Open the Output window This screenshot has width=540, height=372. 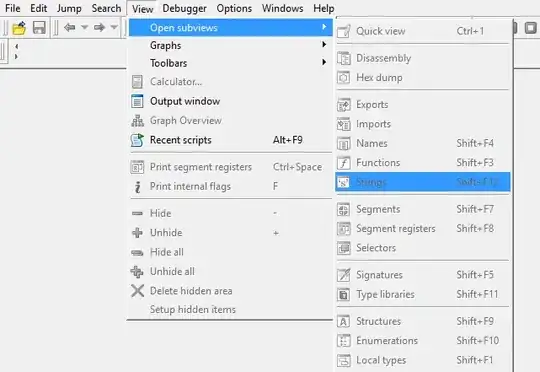[230, 101]
